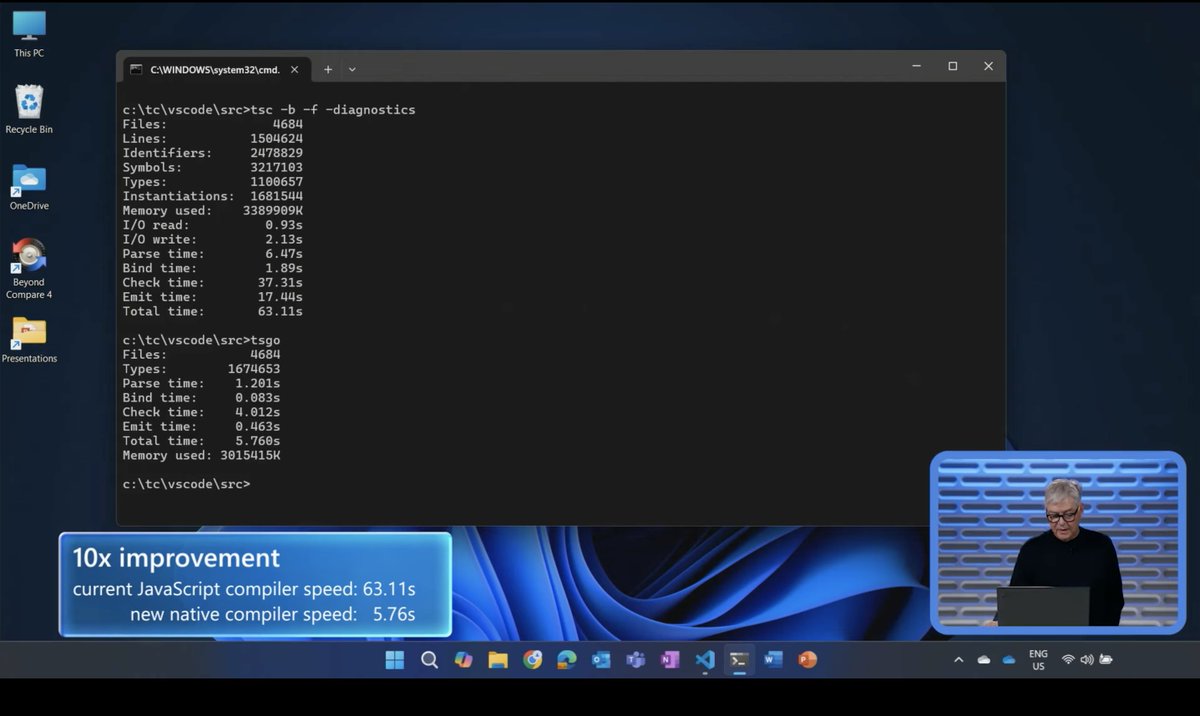Close the cmd.exe terminal tab
The height and width of the screenshot is (716, 1200).
(x=295, y=69)
